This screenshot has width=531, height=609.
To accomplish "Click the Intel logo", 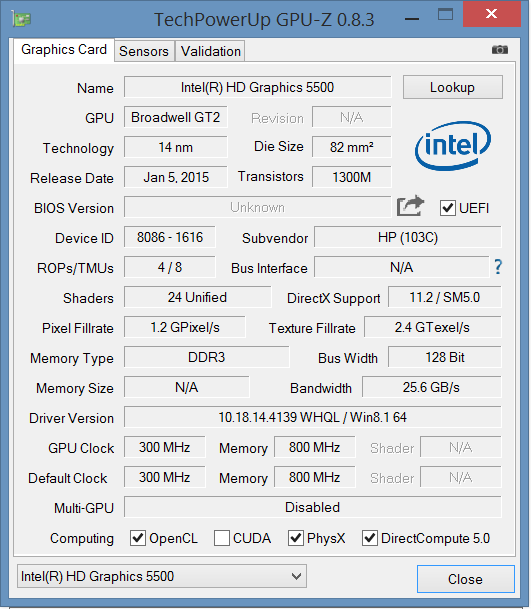I will click(x=453, y=146).
